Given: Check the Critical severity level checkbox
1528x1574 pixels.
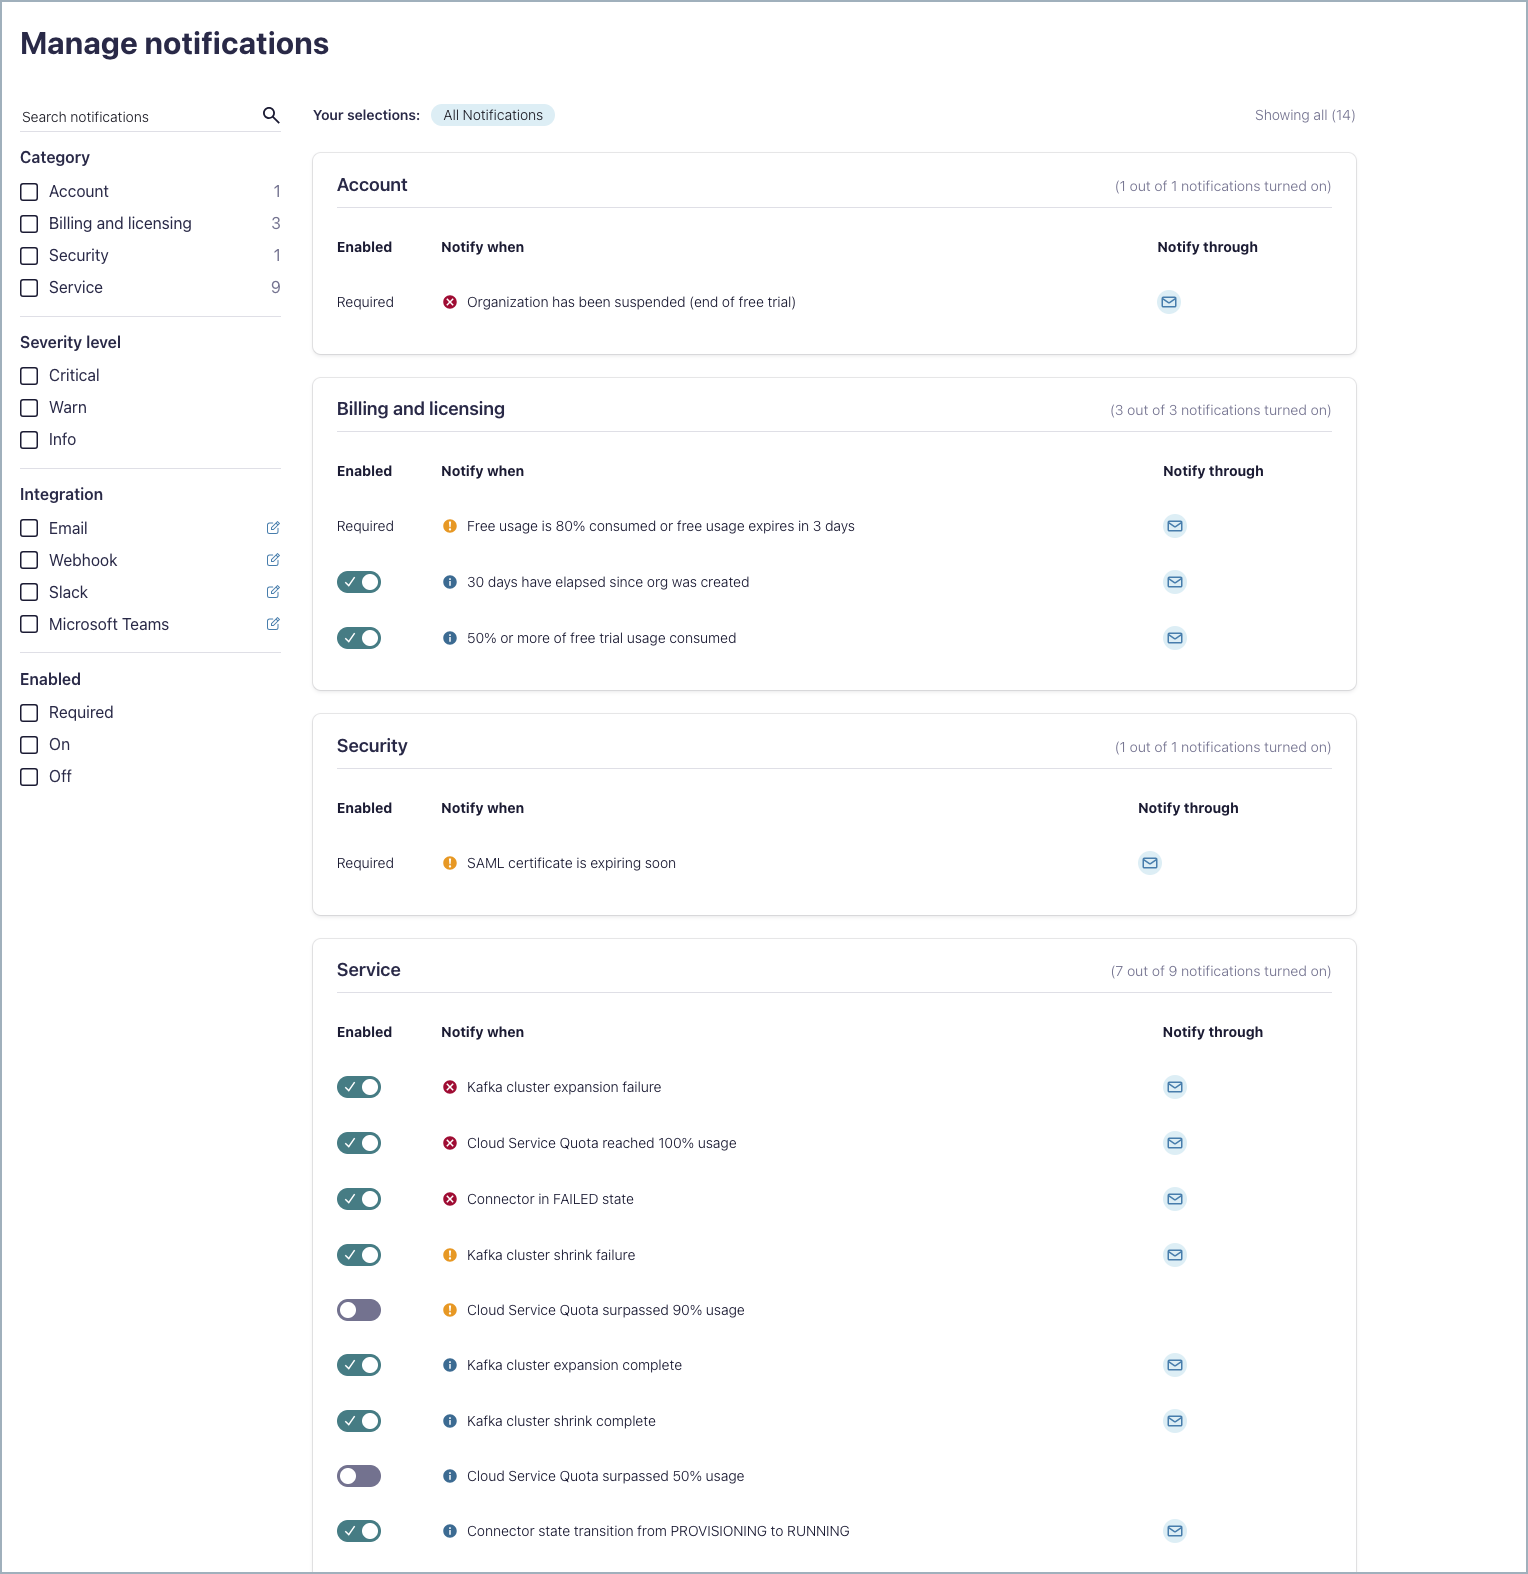Looking at the screenshot, I should coord(30,376).
